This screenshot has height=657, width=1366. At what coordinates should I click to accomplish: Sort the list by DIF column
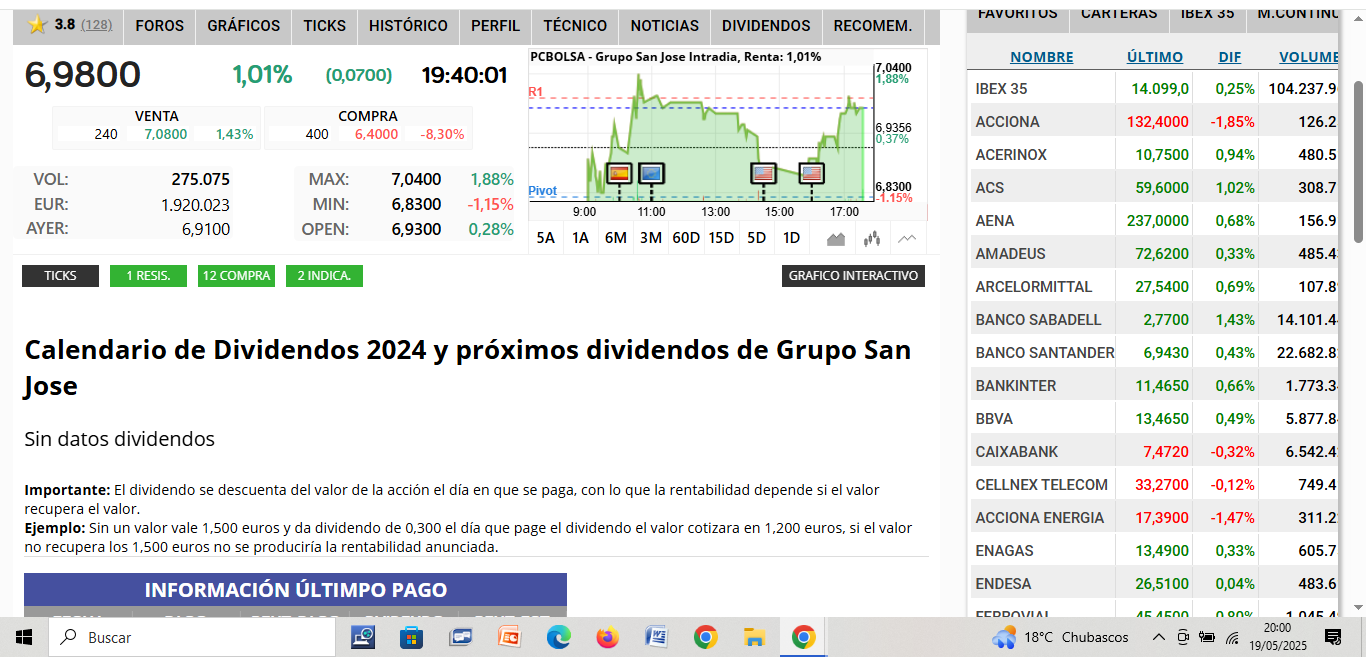[1230, 57]
